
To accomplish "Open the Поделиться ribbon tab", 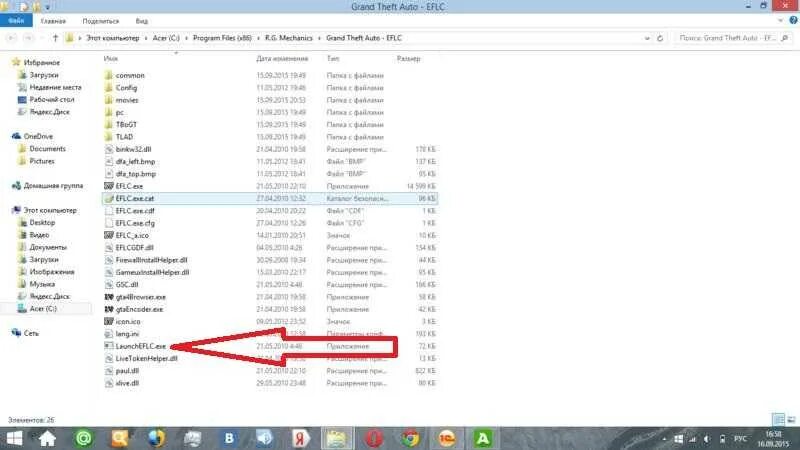I will 101,21.
